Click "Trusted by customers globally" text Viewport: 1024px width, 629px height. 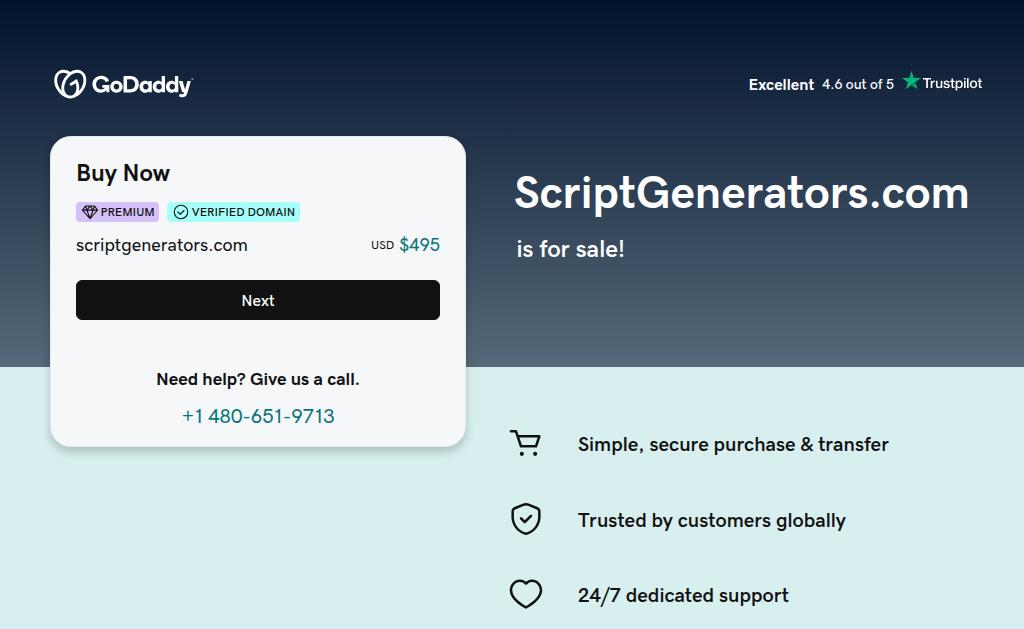tap(712, 520)
